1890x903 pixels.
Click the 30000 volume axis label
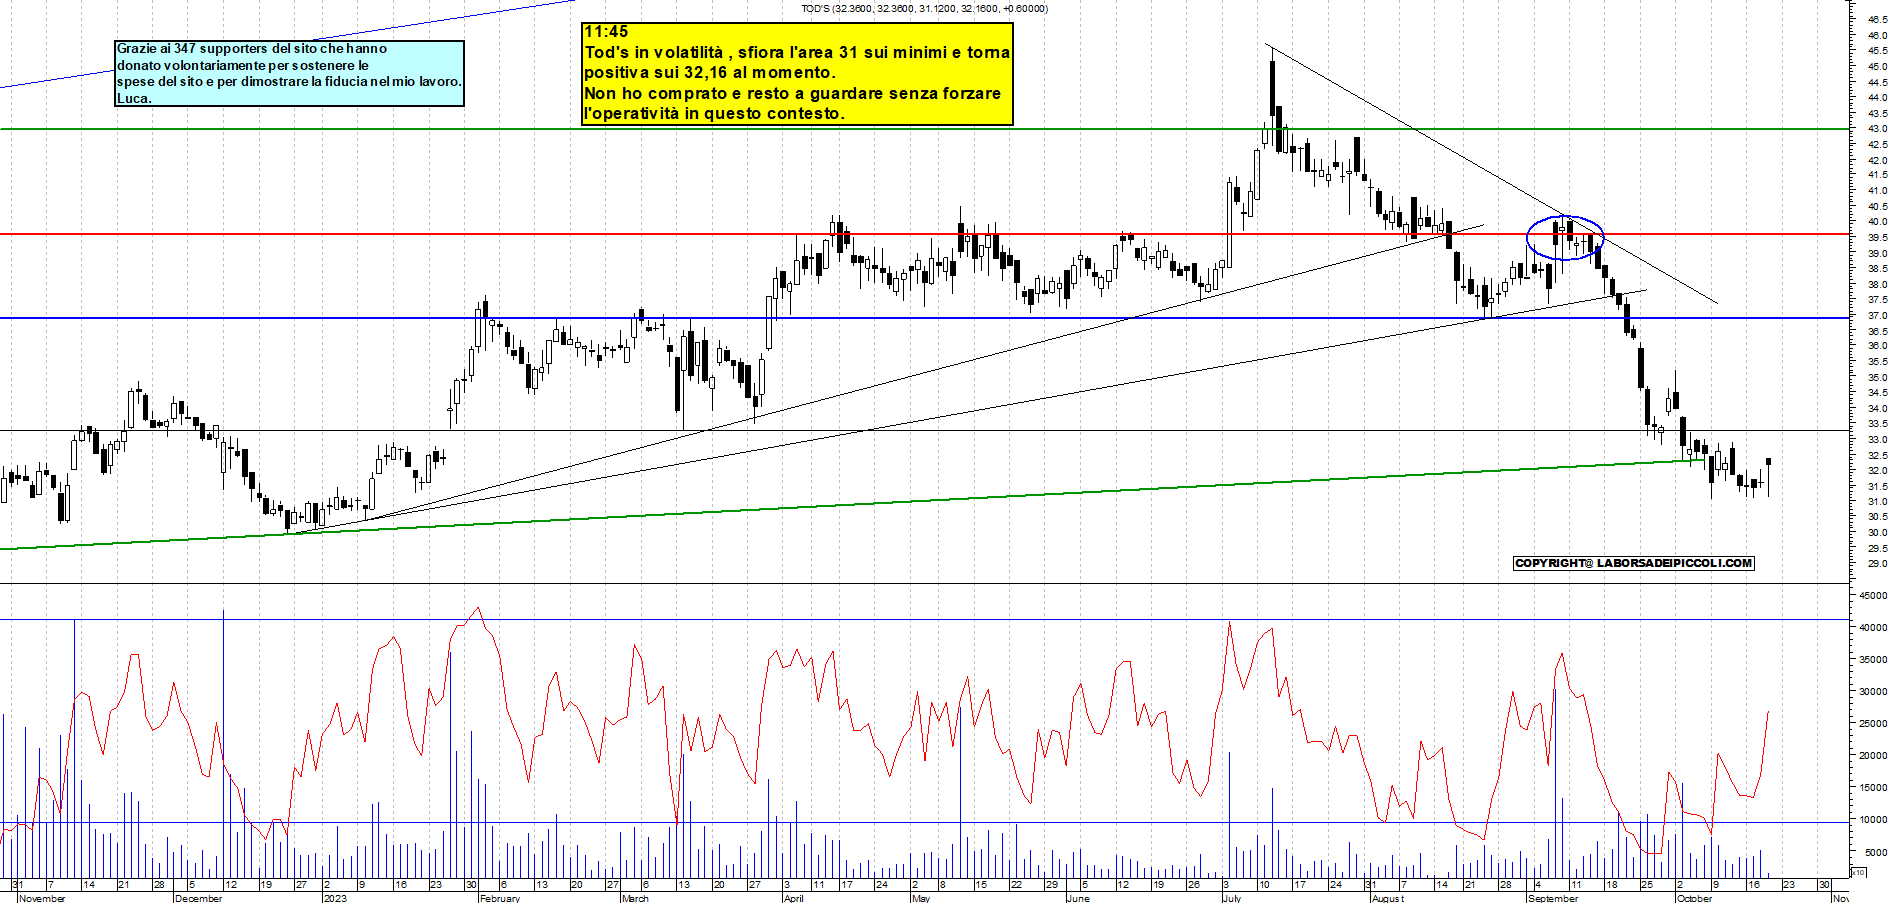[x=1873, y=691]
